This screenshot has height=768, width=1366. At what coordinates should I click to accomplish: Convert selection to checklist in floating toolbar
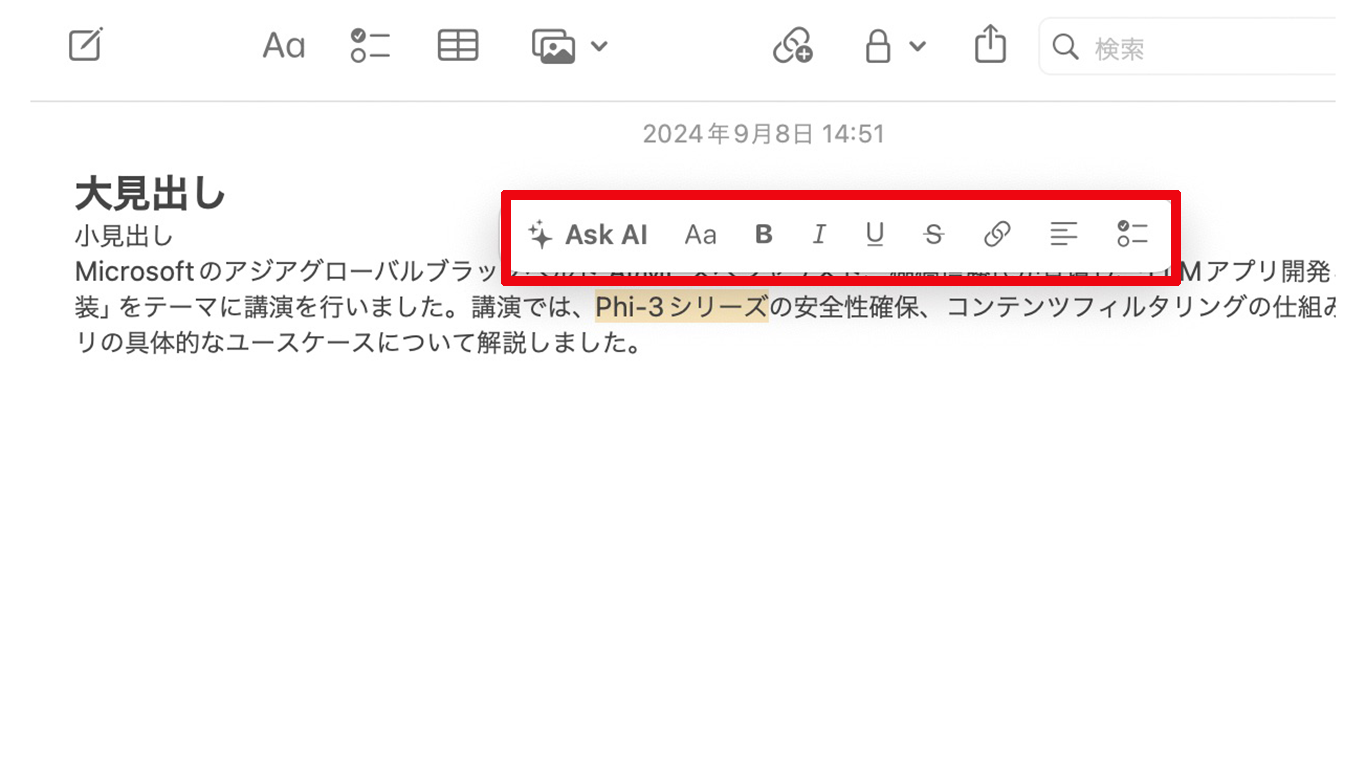pos(1132,234)
